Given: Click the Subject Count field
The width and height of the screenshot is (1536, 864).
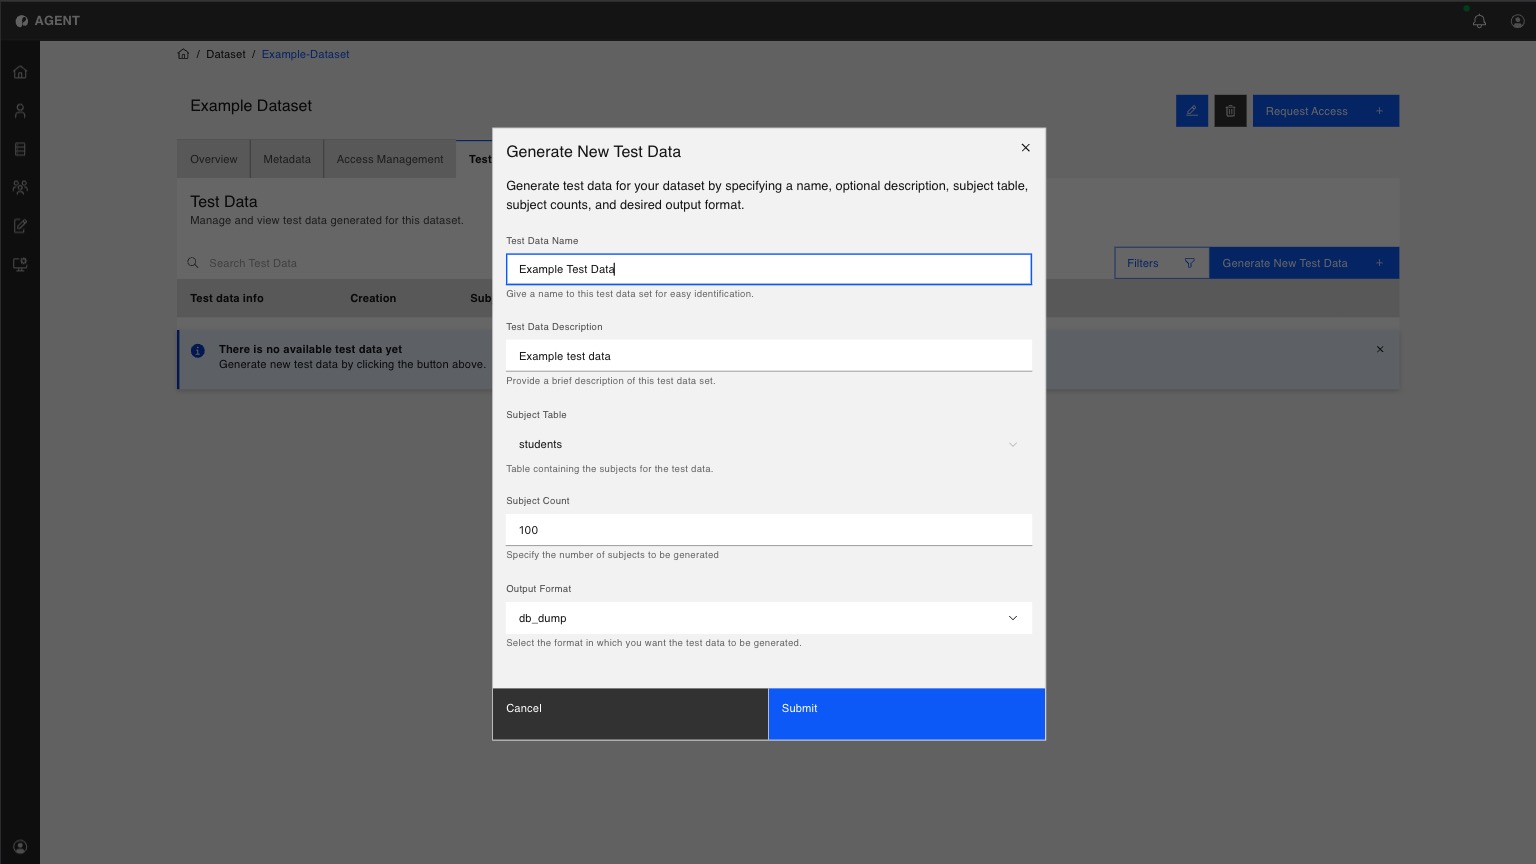Looking at the screenshot, I should pos(768,530).
